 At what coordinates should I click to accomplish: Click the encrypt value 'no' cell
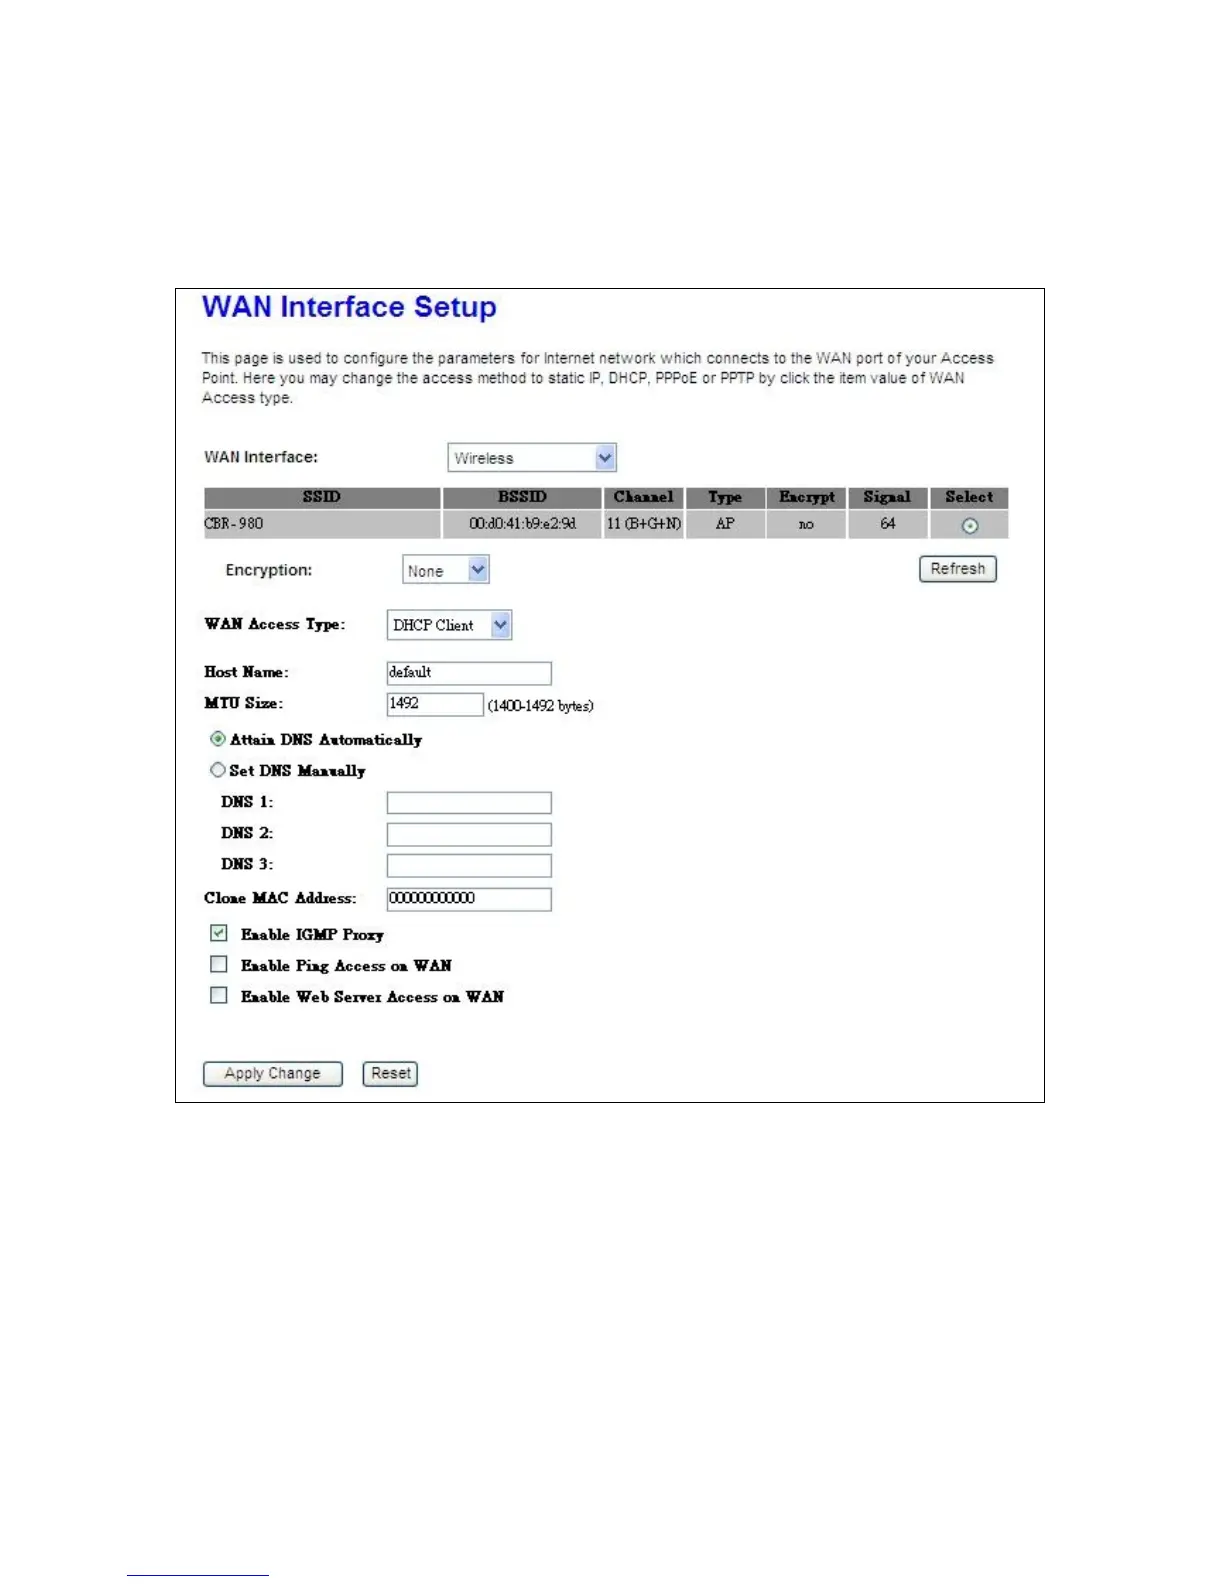point(807,524)
